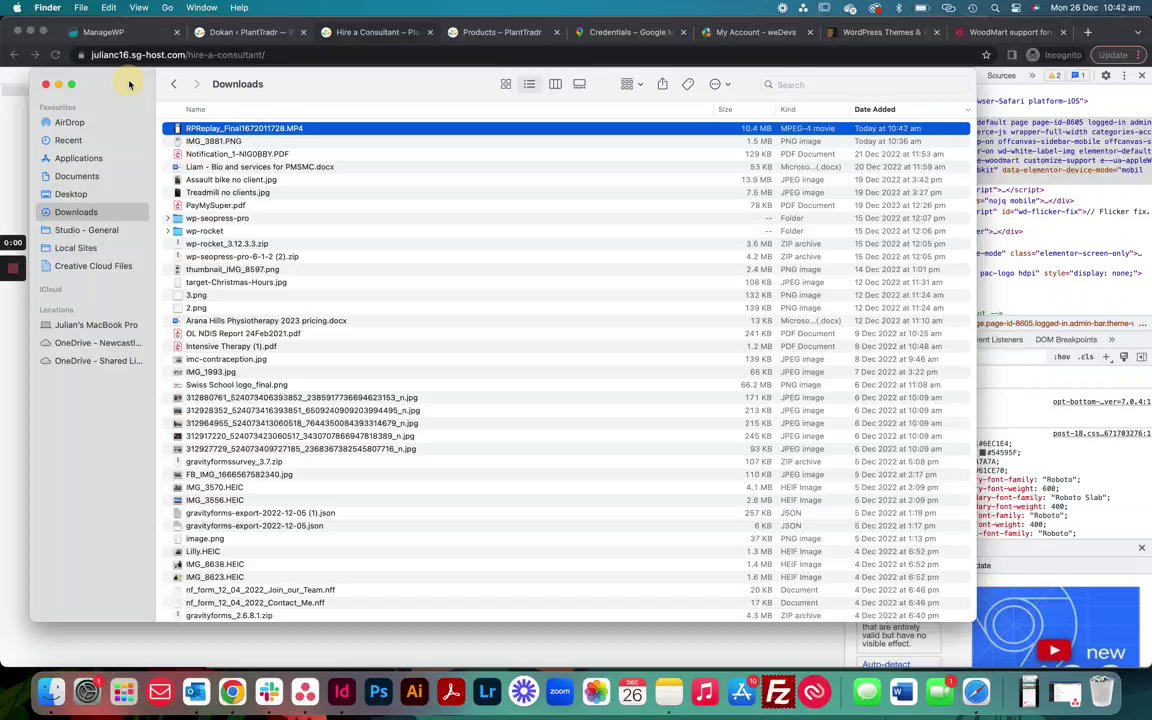Click the Share icon in Finder toolbar
Image resolution: width=1152 pixels, height=720 pixels.
(x=663, y=84)
